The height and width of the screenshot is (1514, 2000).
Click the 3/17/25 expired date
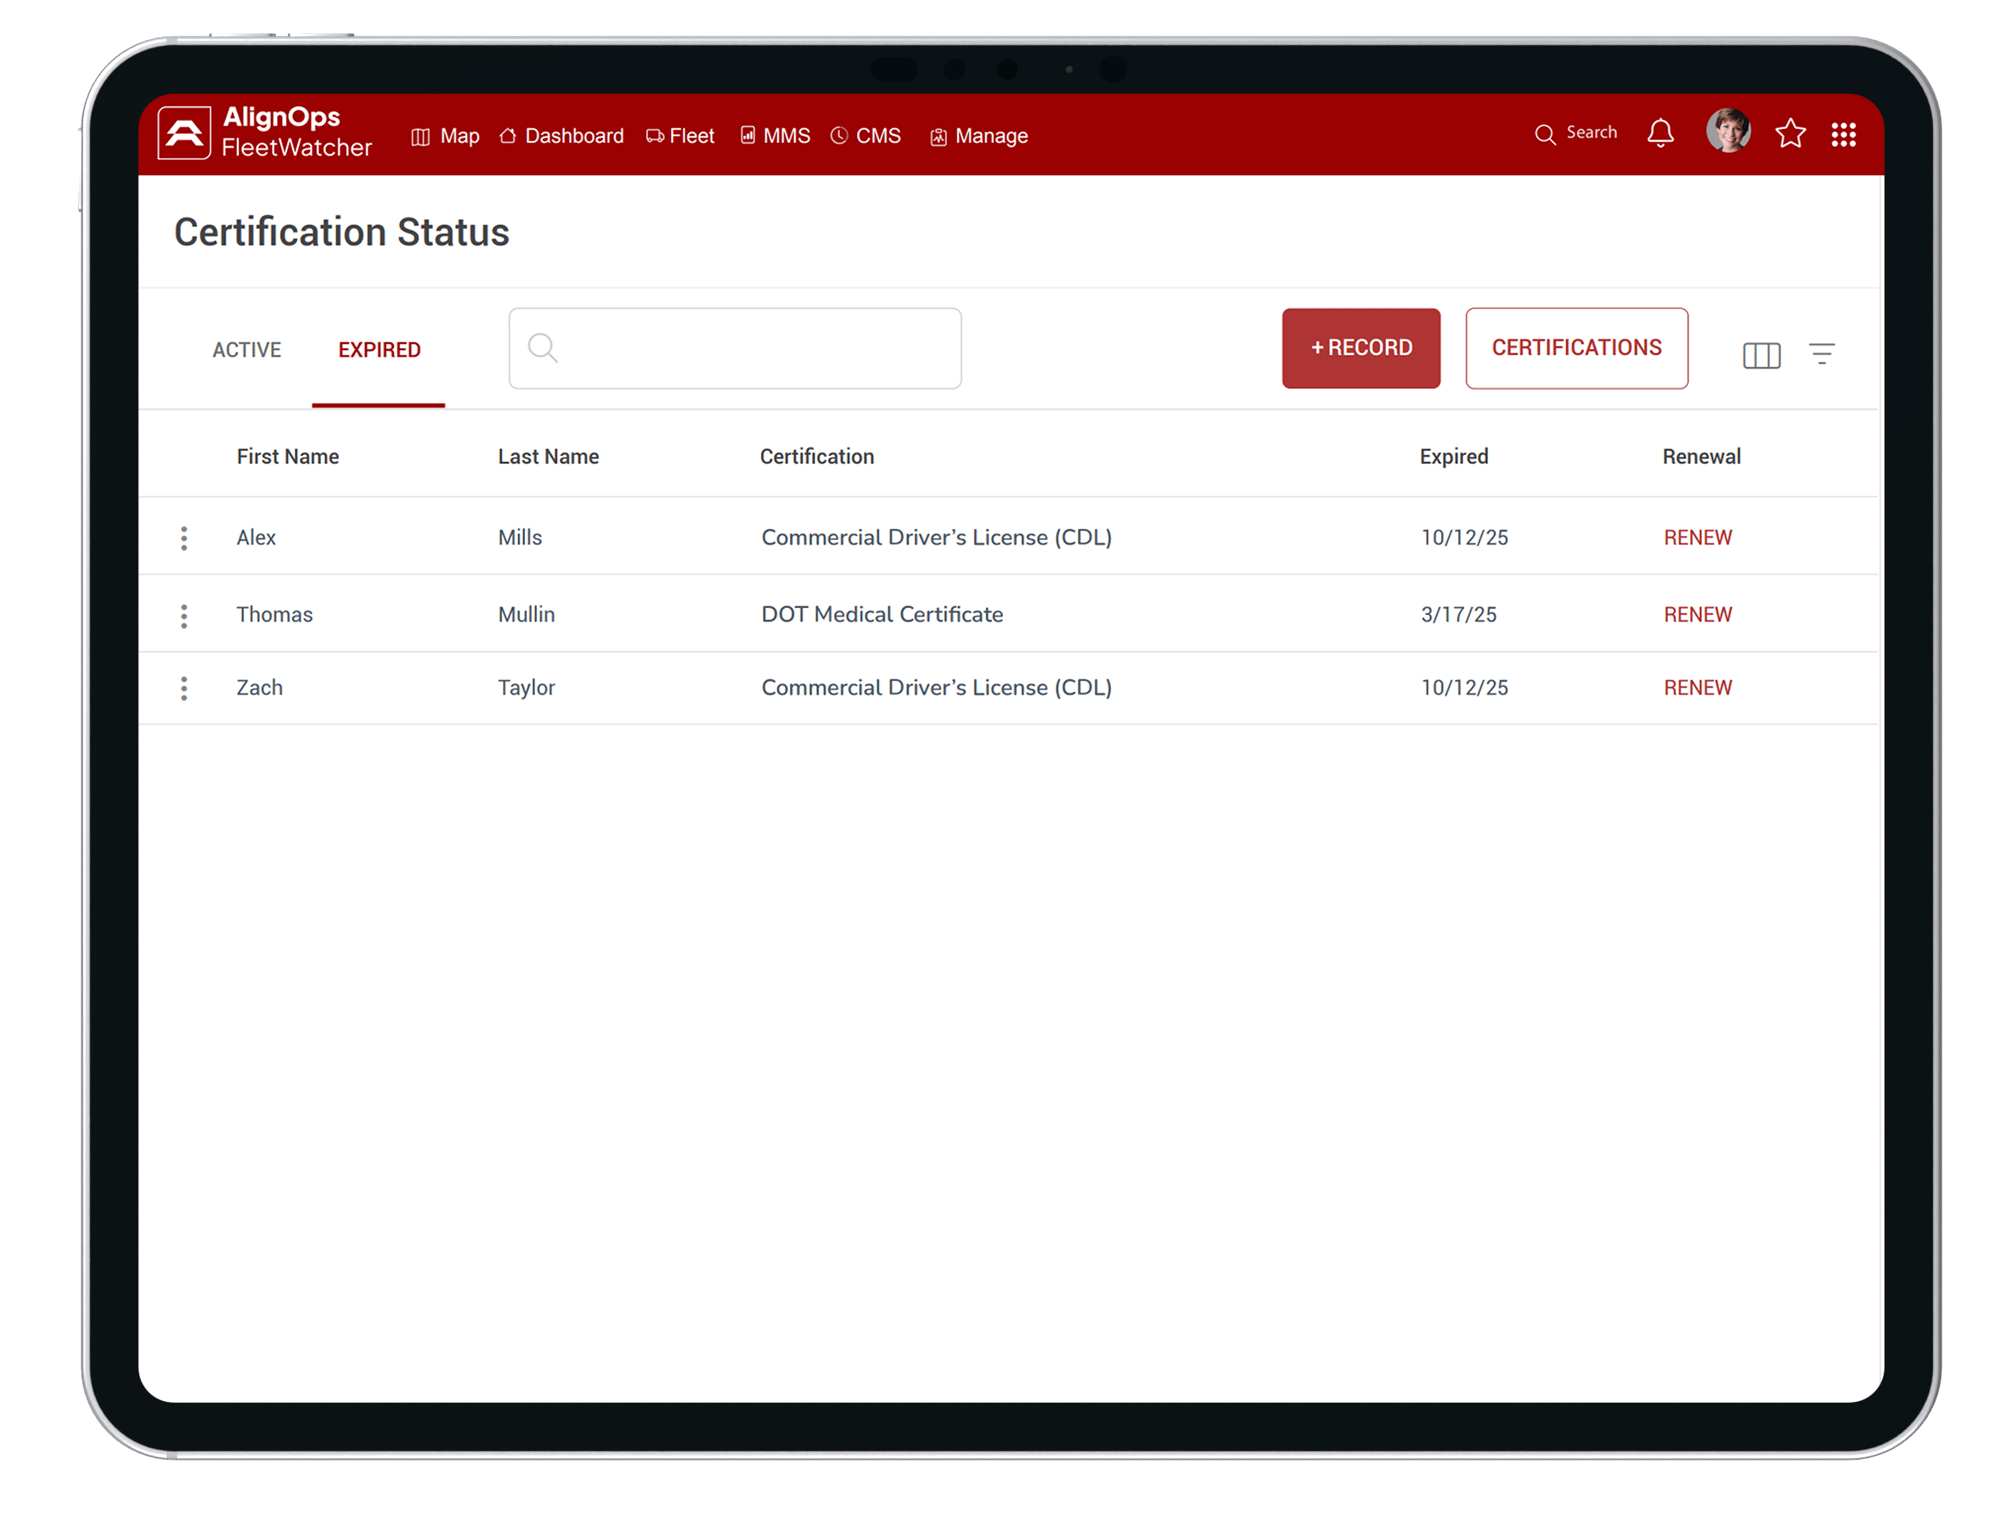1459,614
